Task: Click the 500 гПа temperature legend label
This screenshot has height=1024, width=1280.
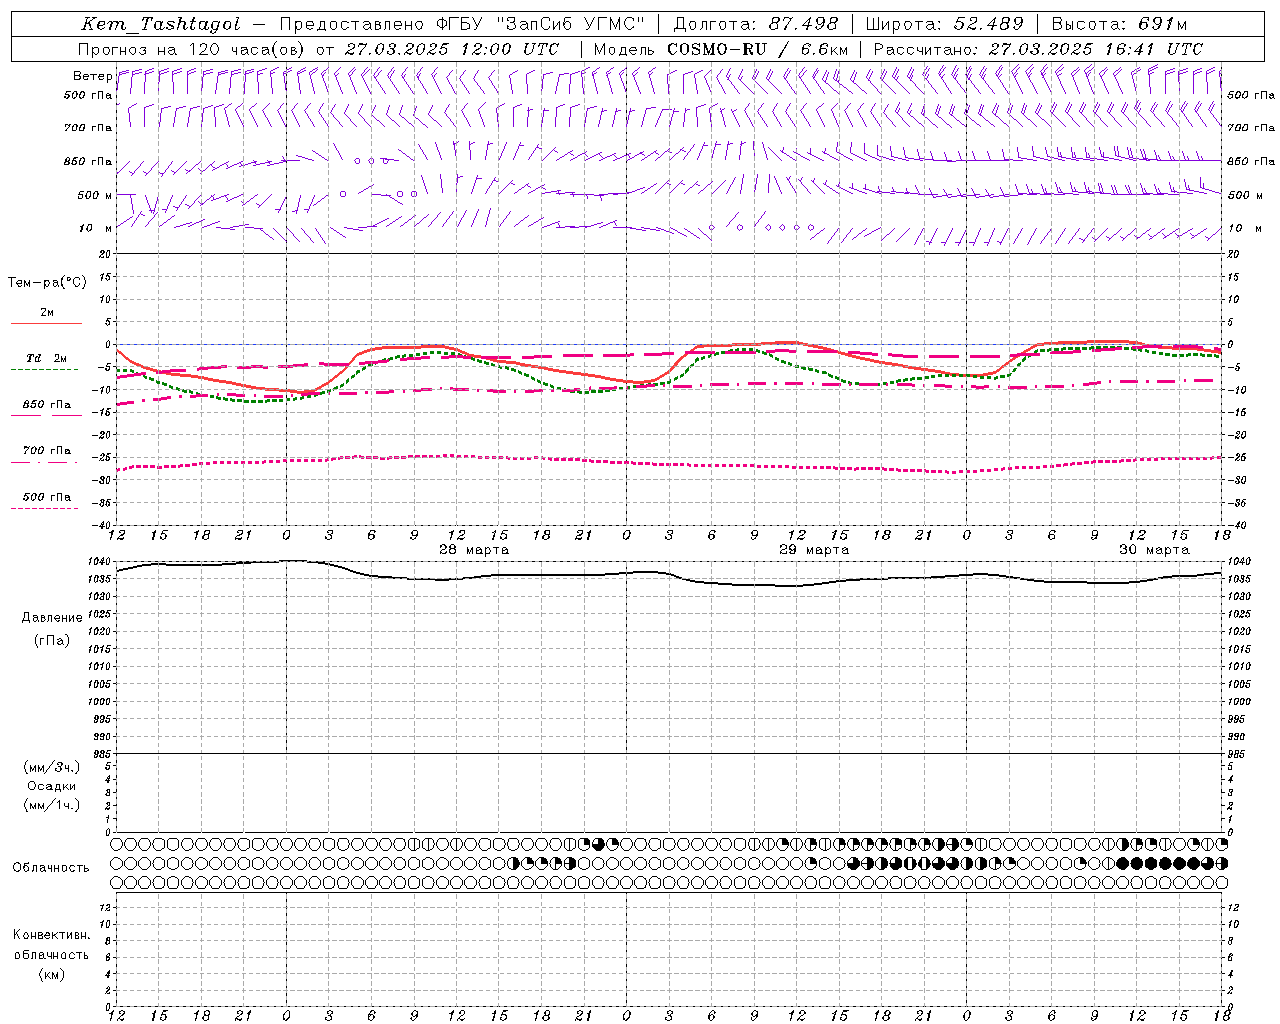Action: (47, 497)
